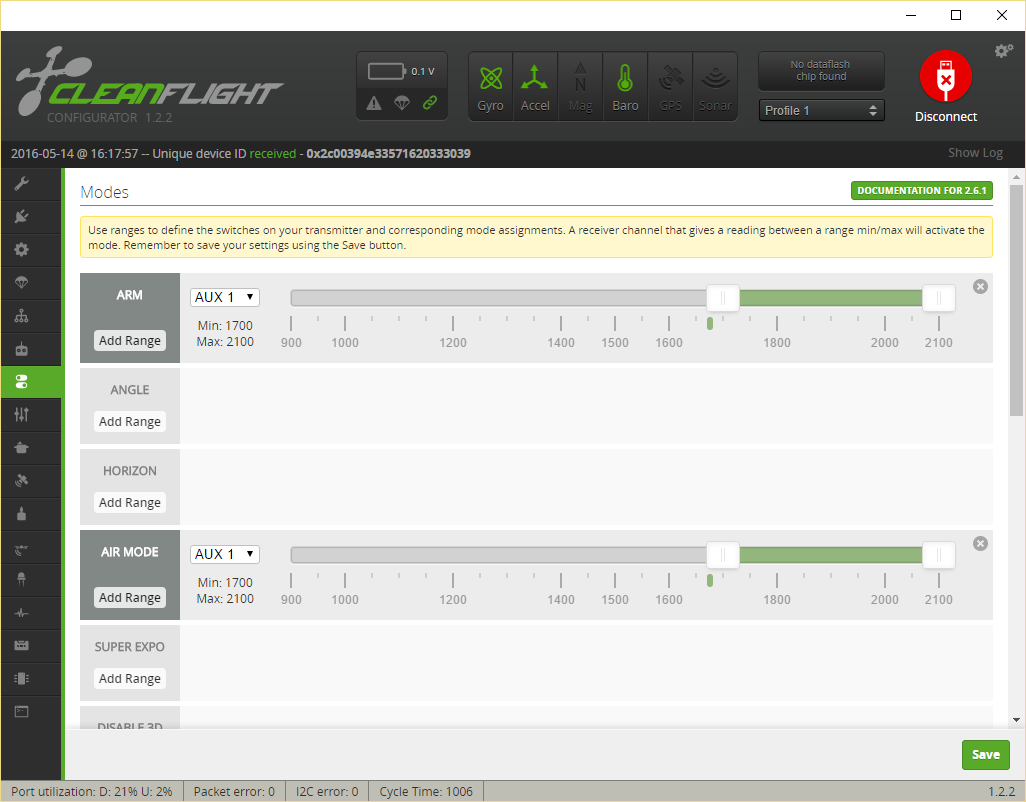
Task: Click the warning triangle status icon
Action: tap(374, 103)
